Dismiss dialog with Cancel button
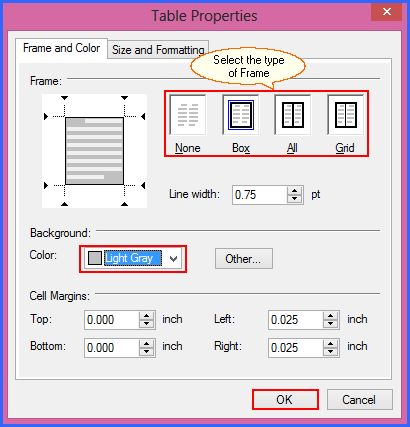This screenshot has width=410, height=427. click(359, 400)
